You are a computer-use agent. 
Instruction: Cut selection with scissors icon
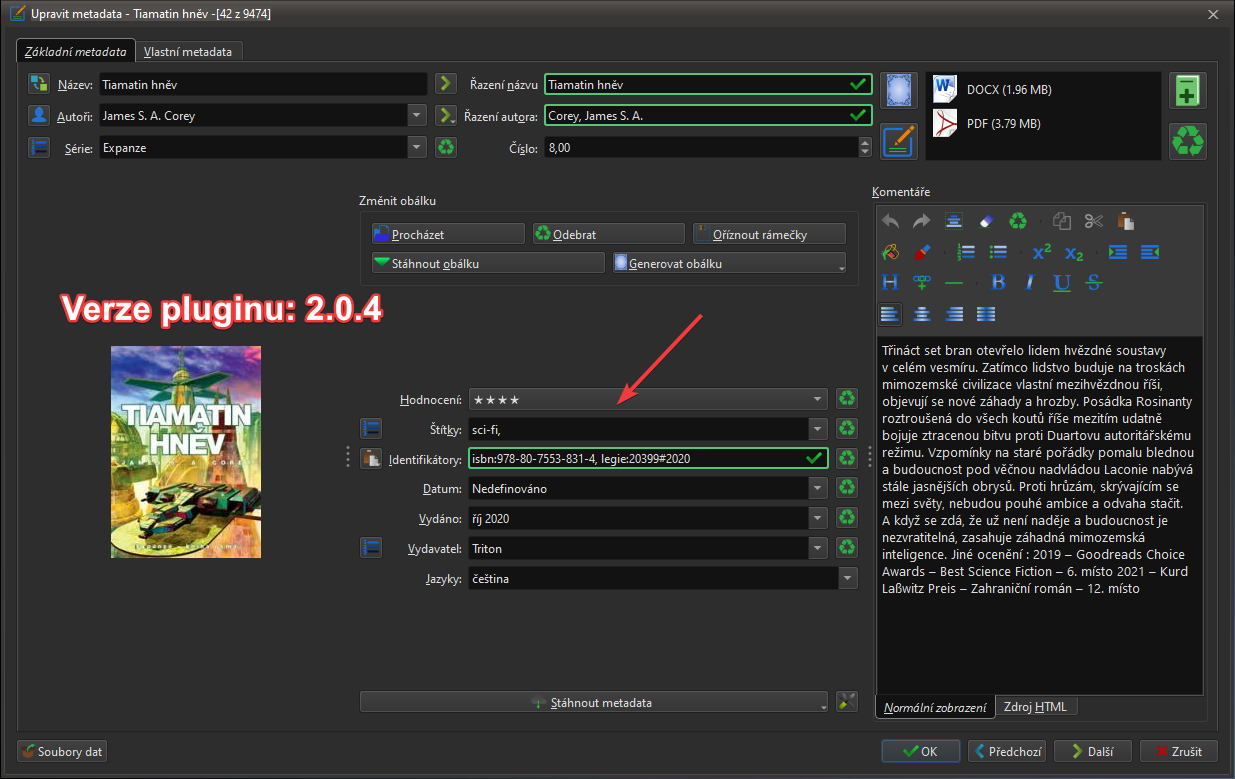1094,221
